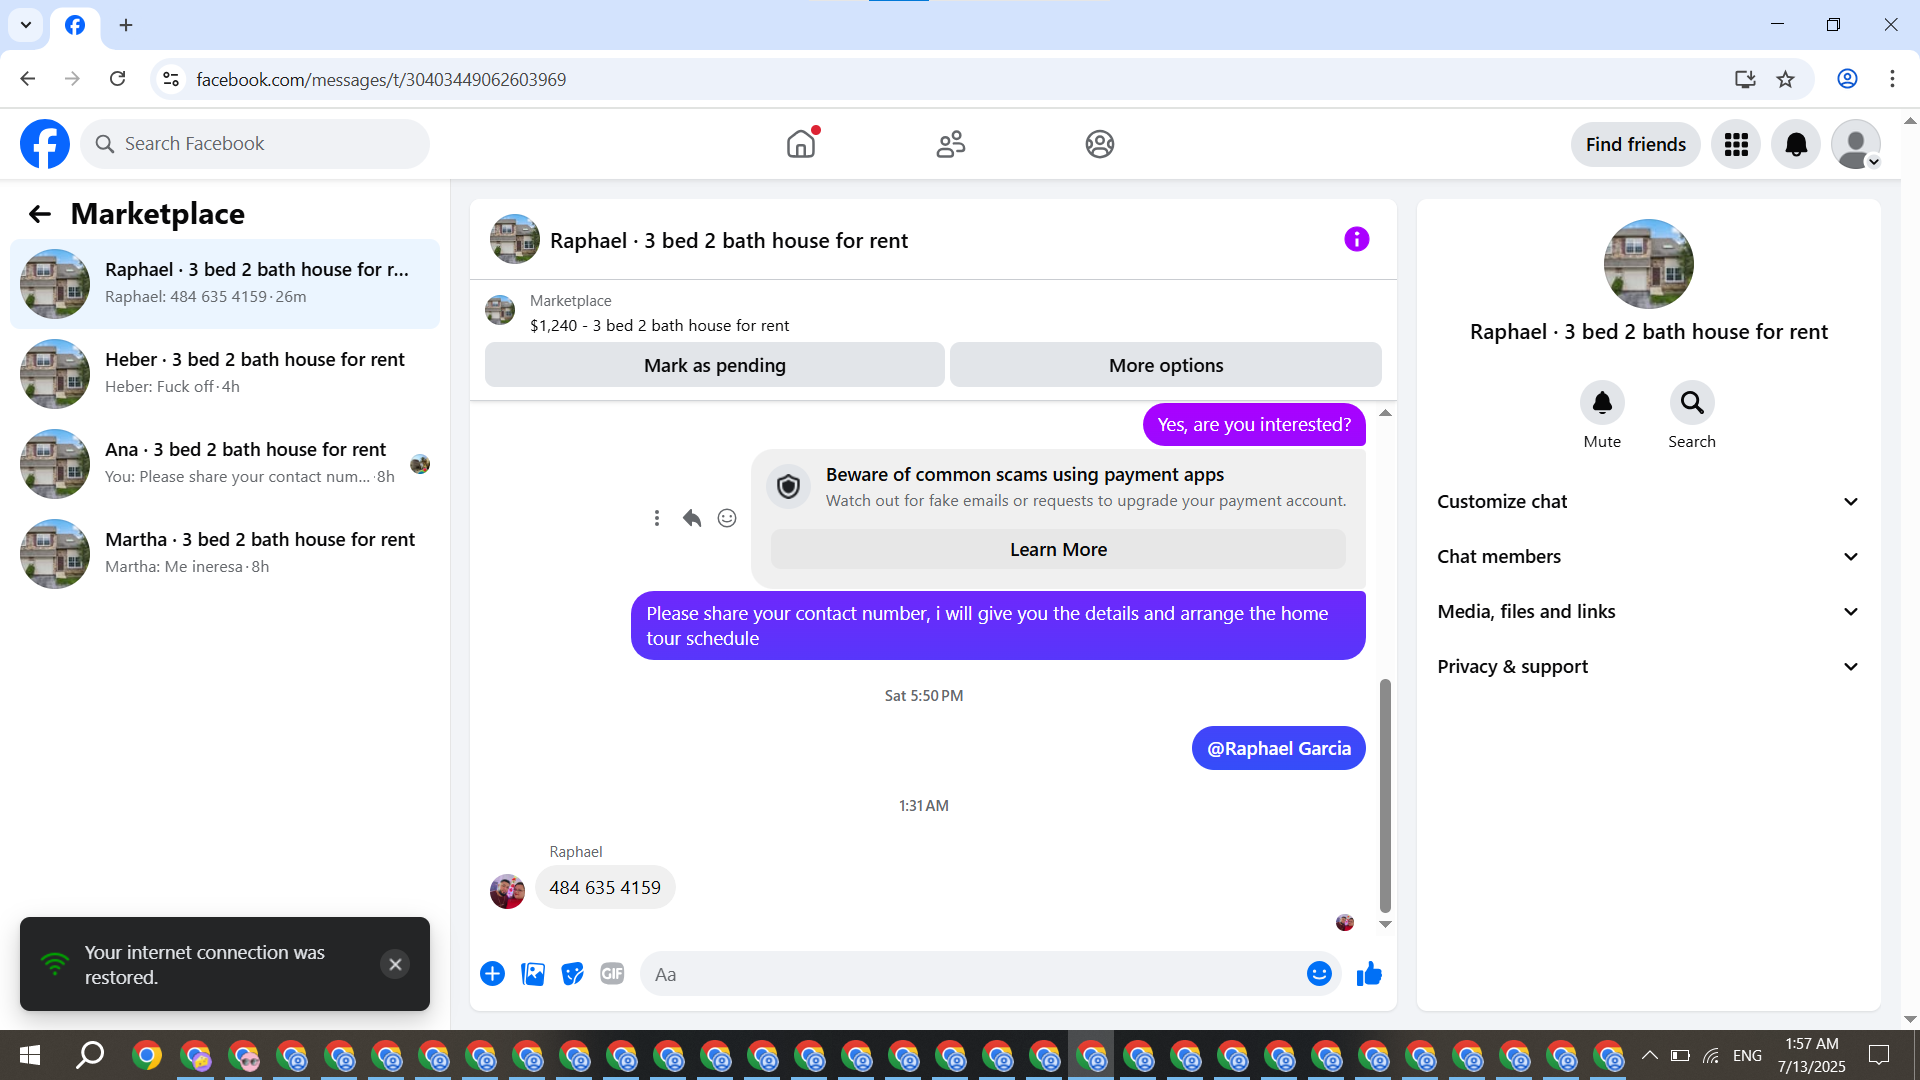Click the purple conversation info icon

(1356, 240)
